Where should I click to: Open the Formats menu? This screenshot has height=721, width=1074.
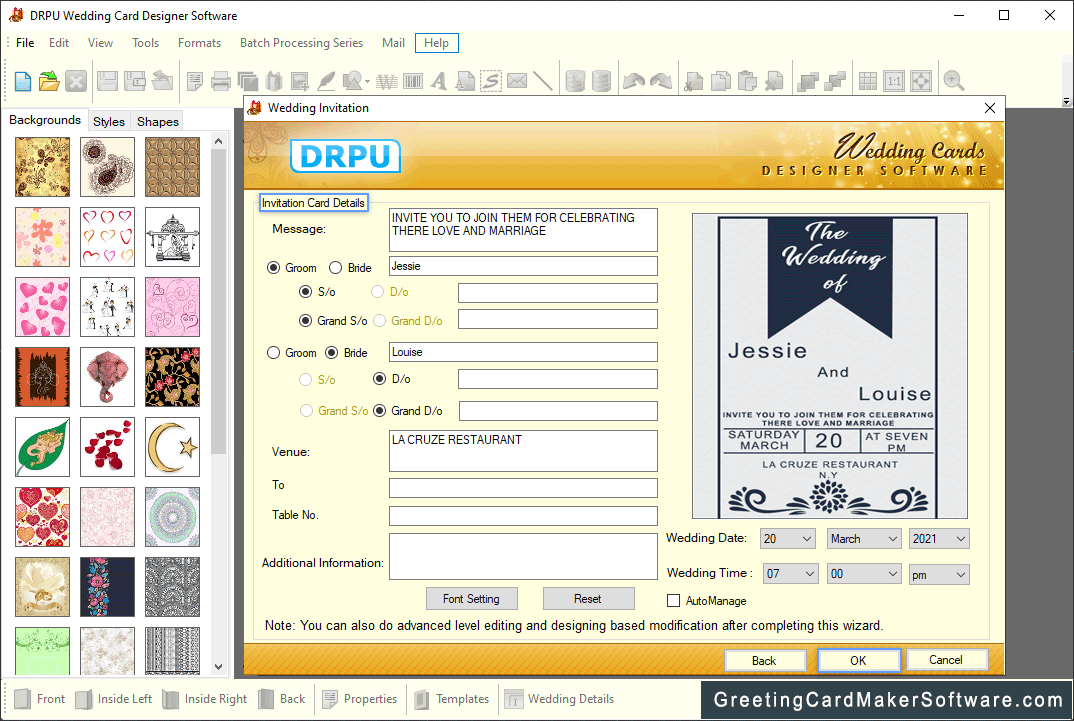(x=199, y=42)
